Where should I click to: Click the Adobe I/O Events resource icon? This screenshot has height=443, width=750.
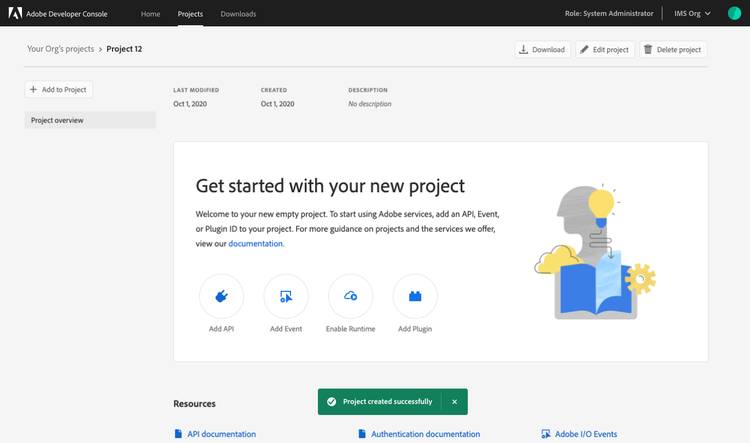[x=545, y=434]
